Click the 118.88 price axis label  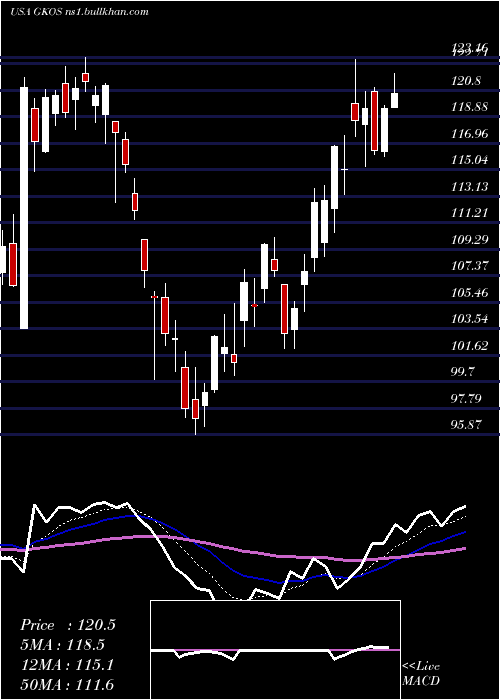(x=469, y=107)
